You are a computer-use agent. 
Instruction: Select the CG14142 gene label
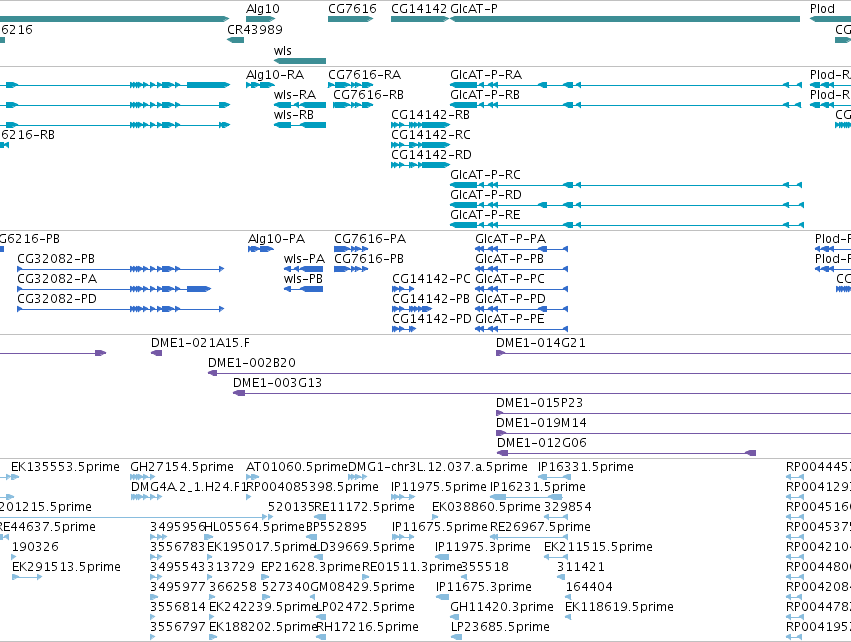419,9
